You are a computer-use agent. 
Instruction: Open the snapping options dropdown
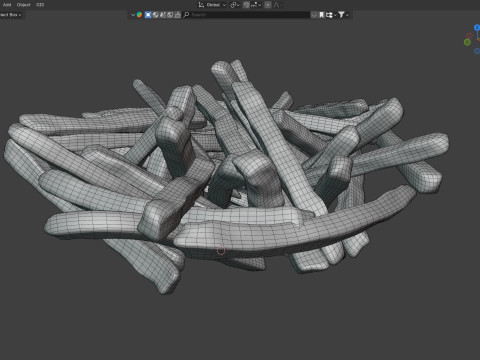(256, 5)
